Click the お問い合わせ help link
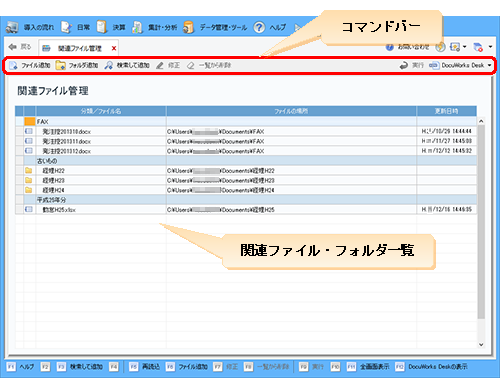This screenshot has height=378, width=500. pos(408,47)
